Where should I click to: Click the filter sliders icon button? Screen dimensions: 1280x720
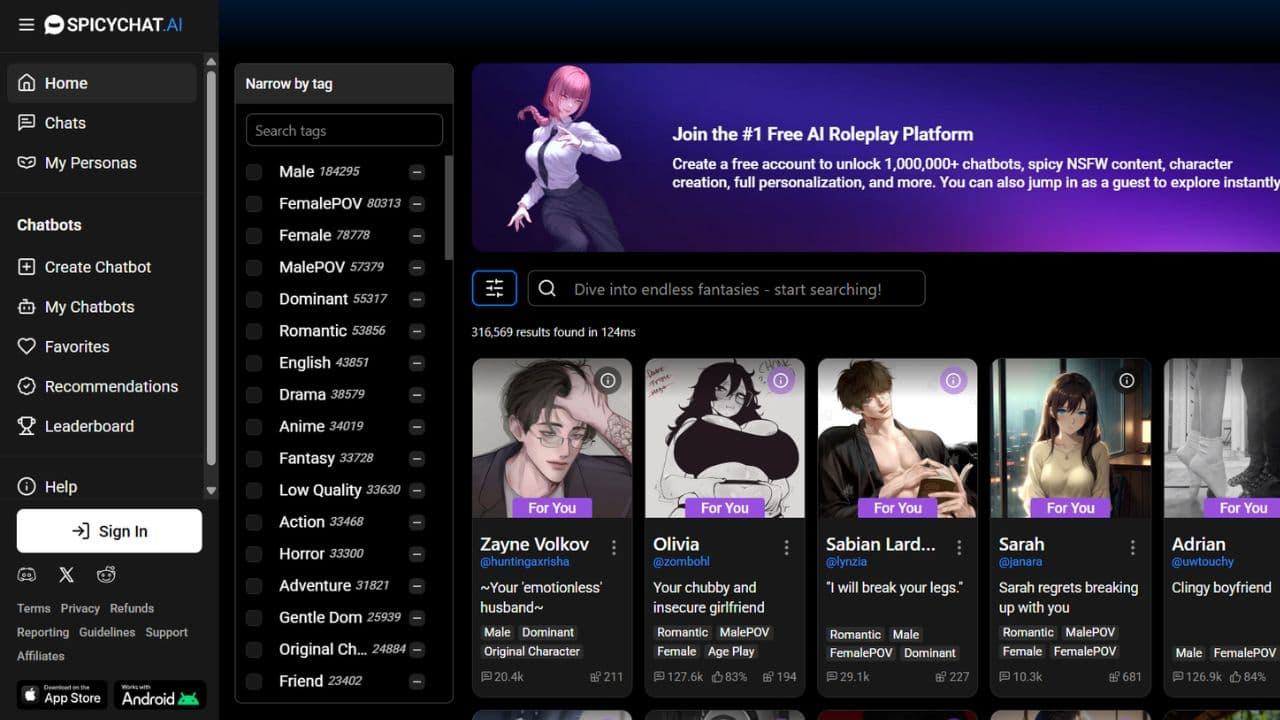point(494,289)
